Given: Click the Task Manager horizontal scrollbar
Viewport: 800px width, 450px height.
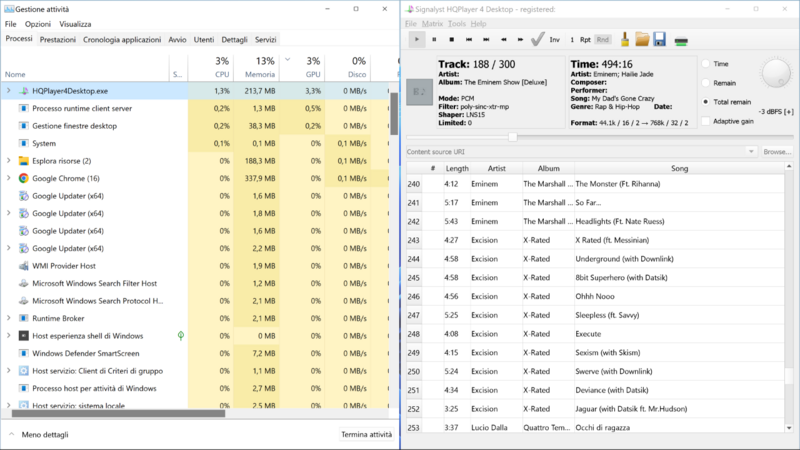Looking at the screenshot, I should [x=118, y=414].
